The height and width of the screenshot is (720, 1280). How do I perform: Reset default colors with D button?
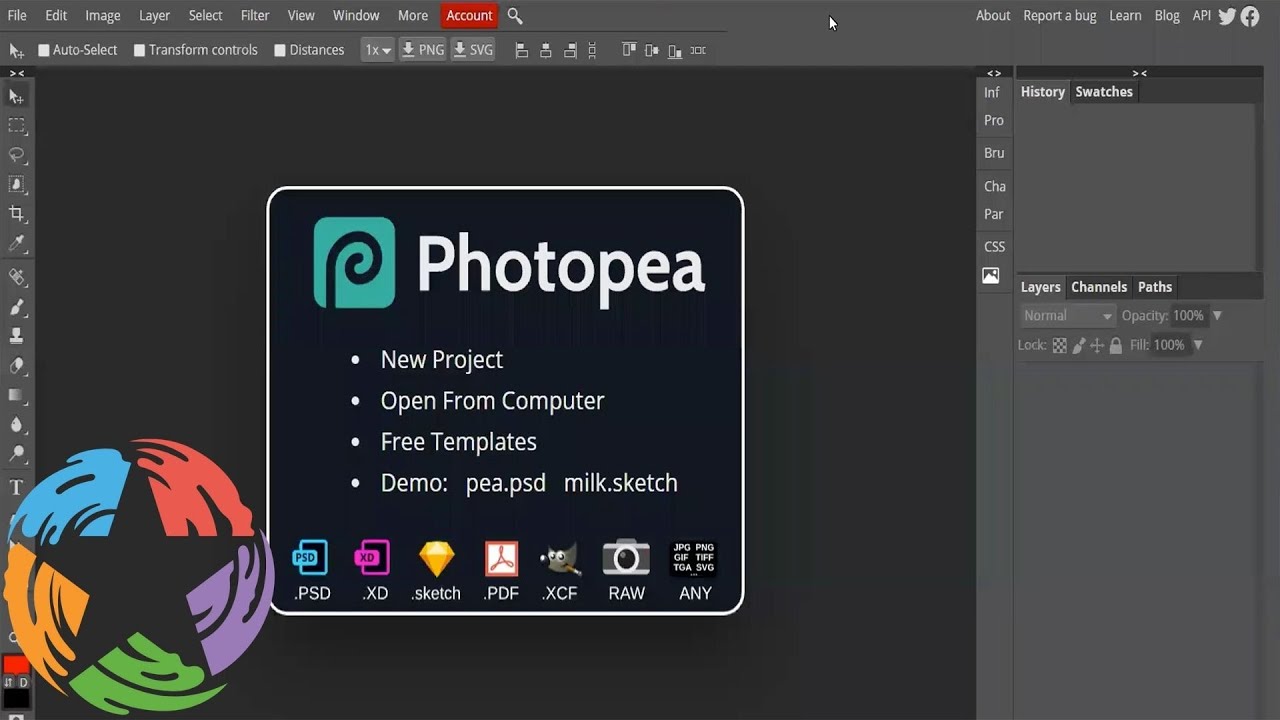(24, 683)
